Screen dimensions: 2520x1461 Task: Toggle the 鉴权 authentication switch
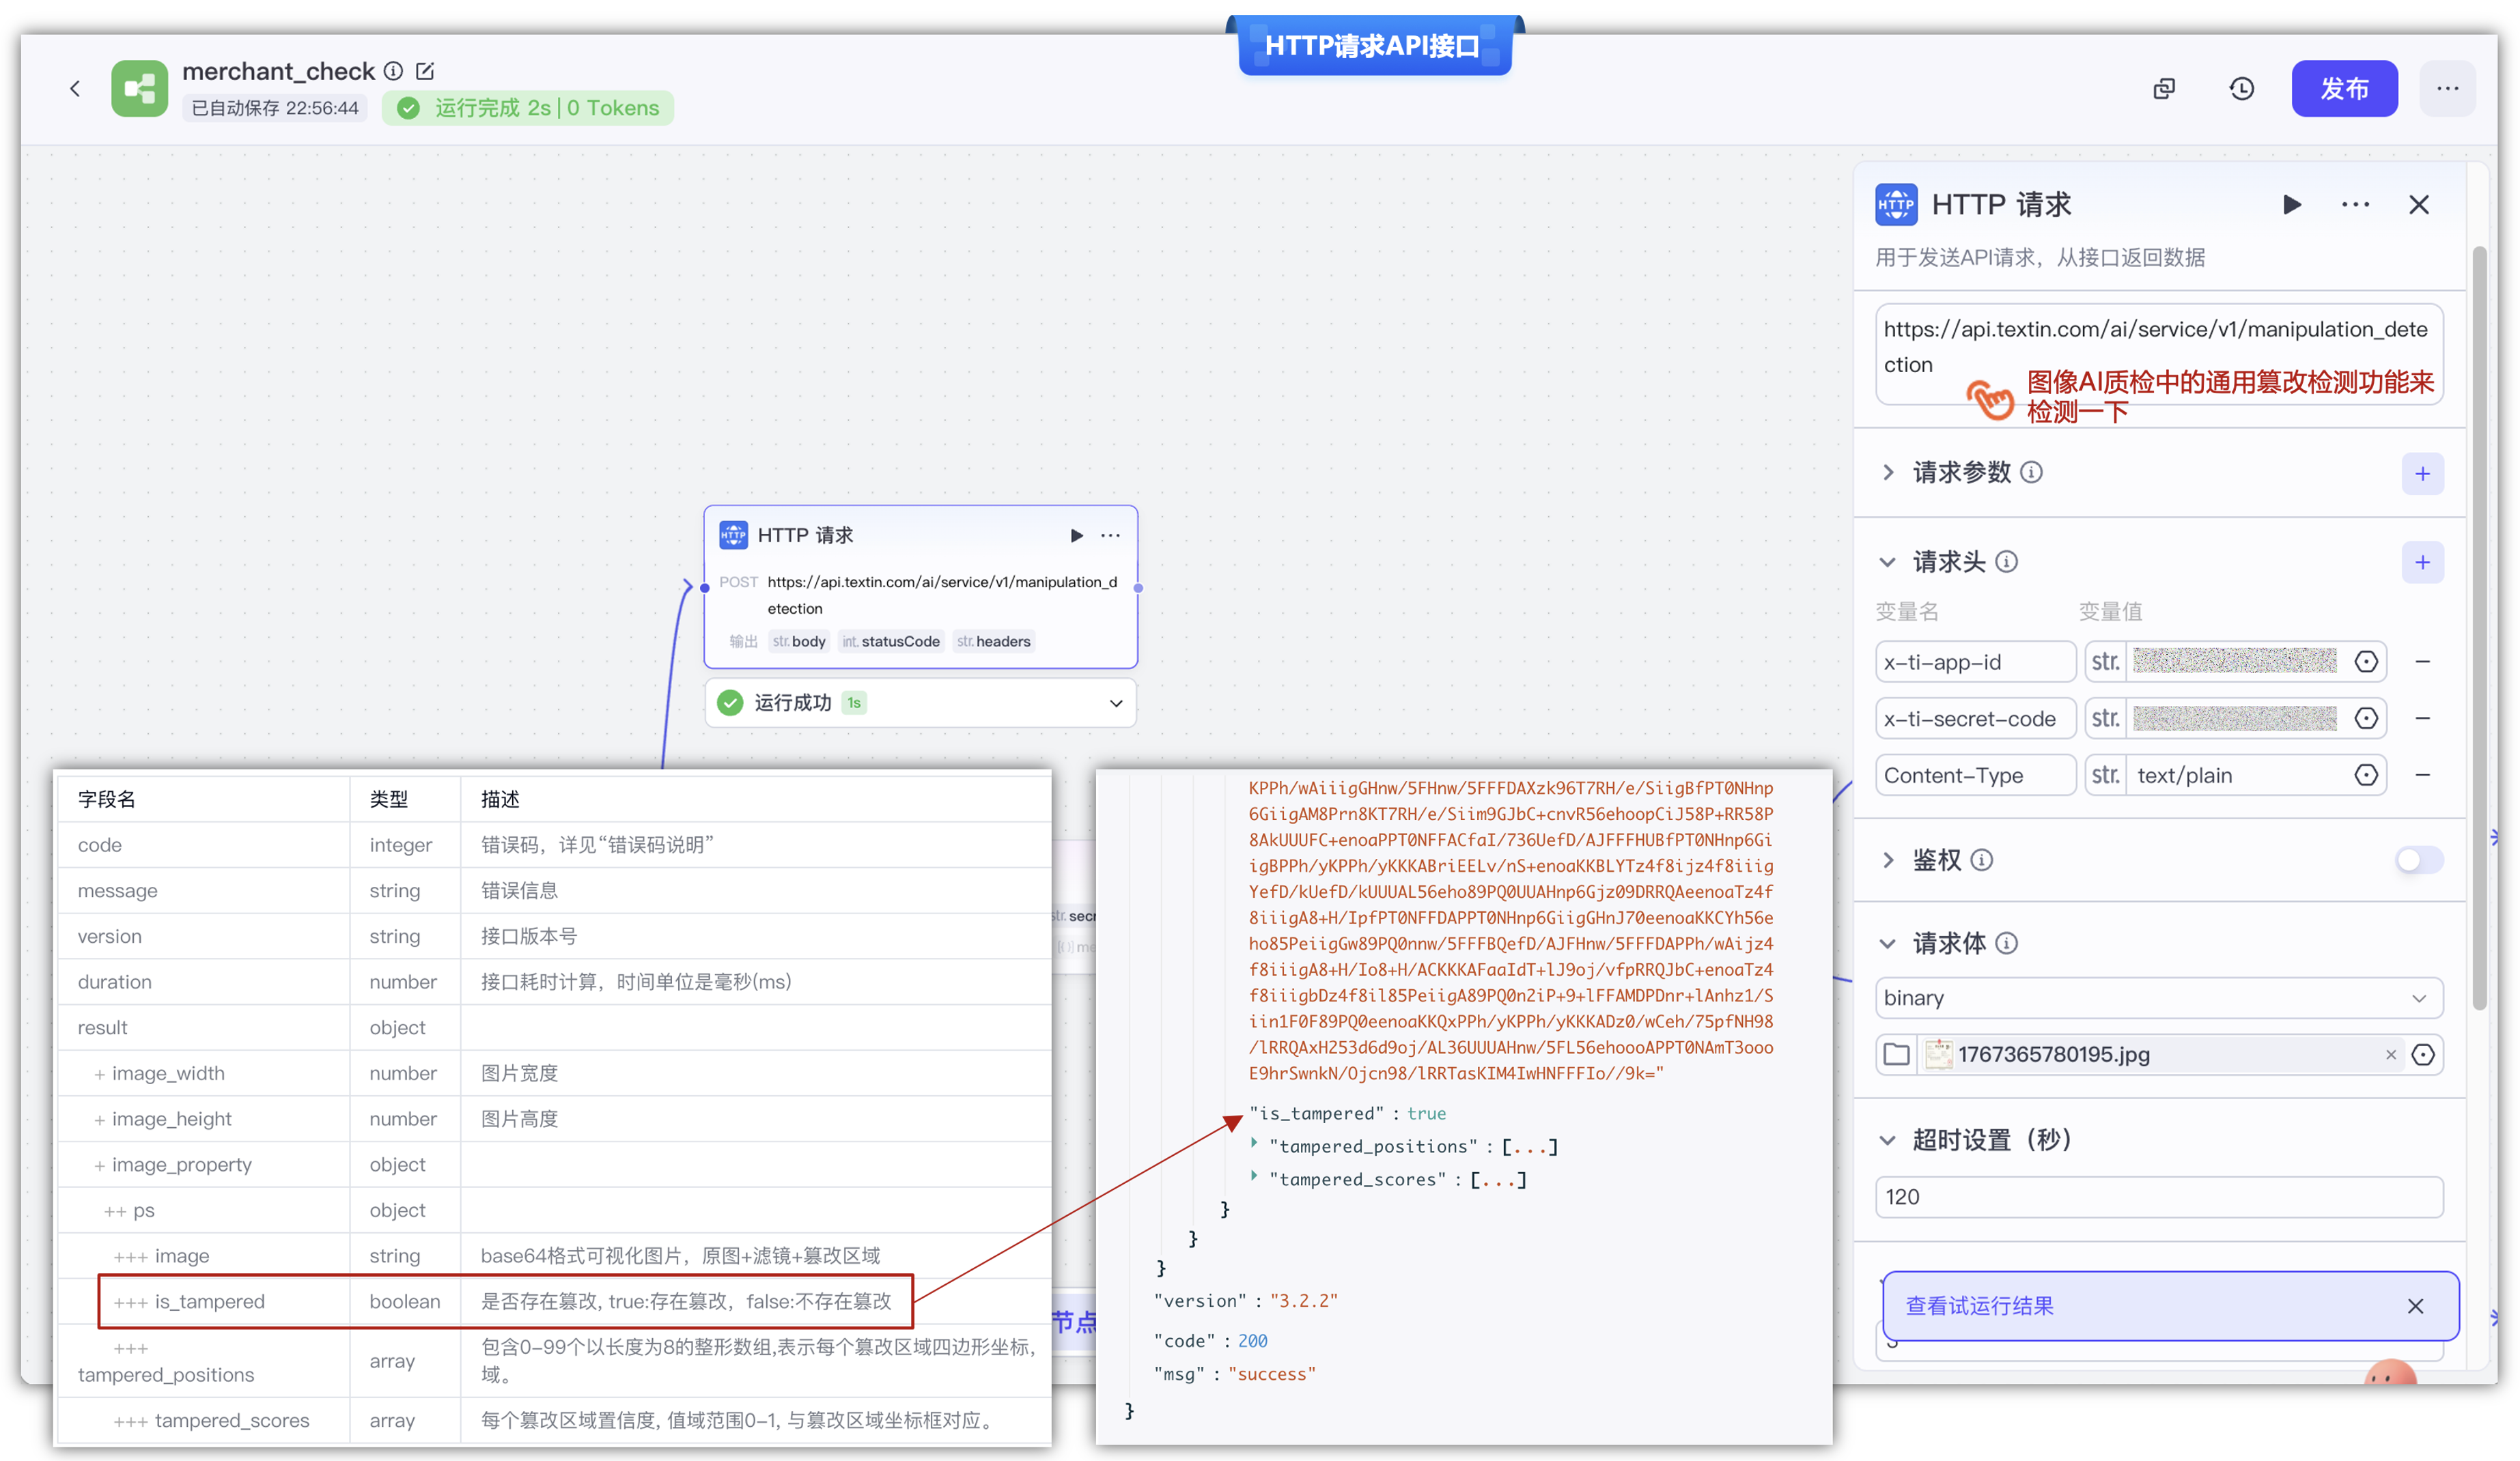tap(2418, 860)
